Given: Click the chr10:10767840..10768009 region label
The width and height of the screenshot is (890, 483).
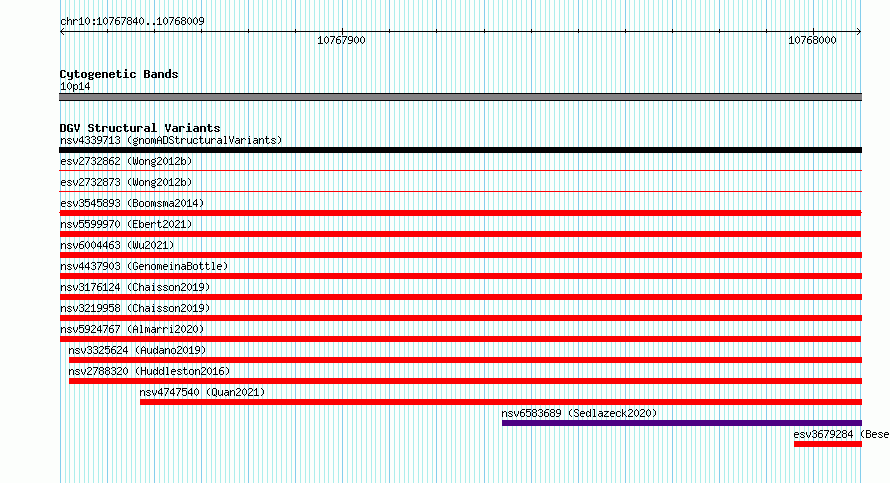Looking at the screenshot, I should tap(132, 21).
